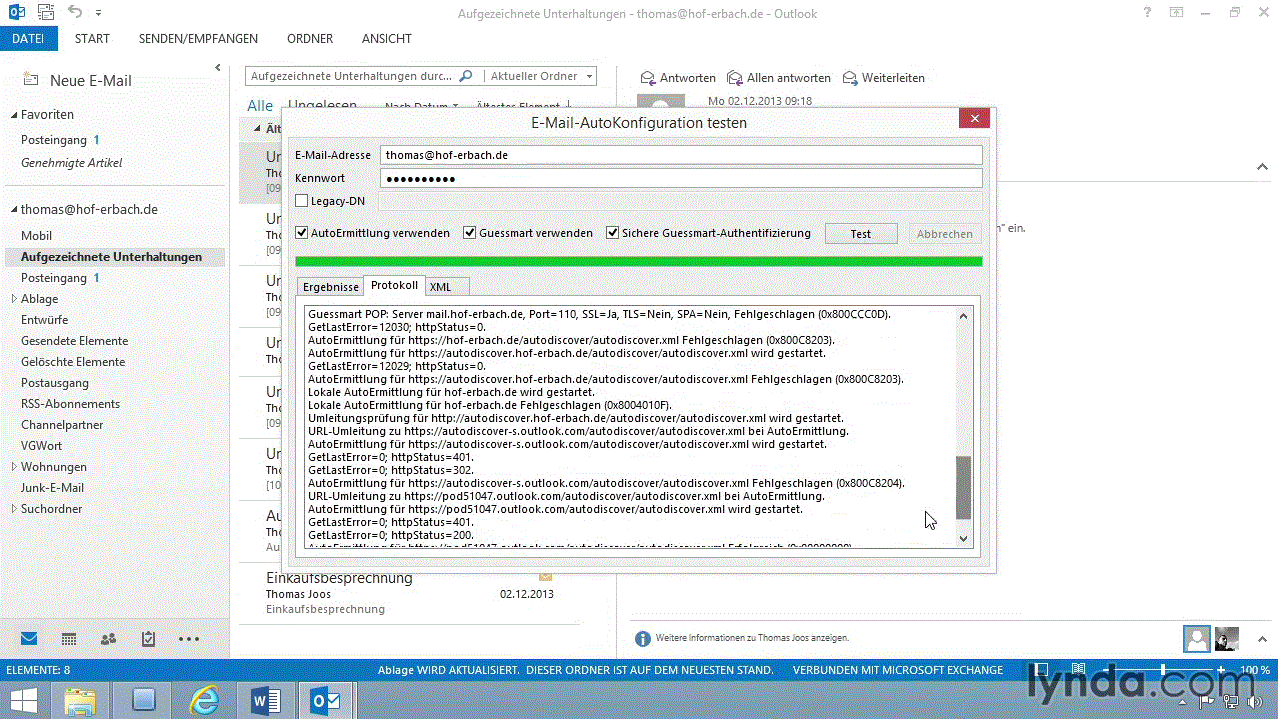This screenshot has width=1278, height=719.
Task: Click the Neue E-Mail envelope icon
Action: click(32, 80)
